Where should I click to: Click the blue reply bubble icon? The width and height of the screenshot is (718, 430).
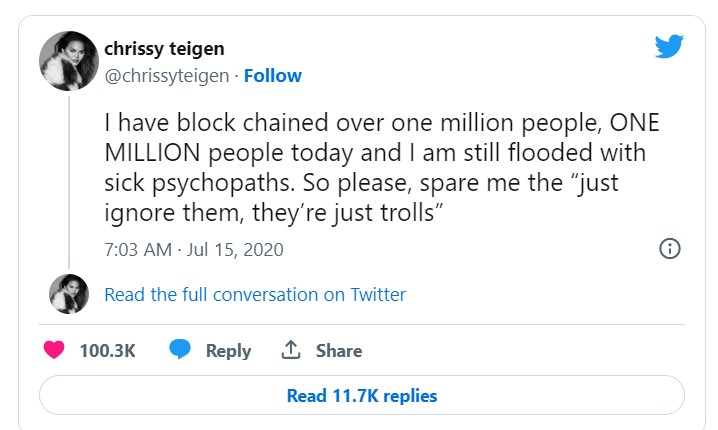click(x=180, y=350)
